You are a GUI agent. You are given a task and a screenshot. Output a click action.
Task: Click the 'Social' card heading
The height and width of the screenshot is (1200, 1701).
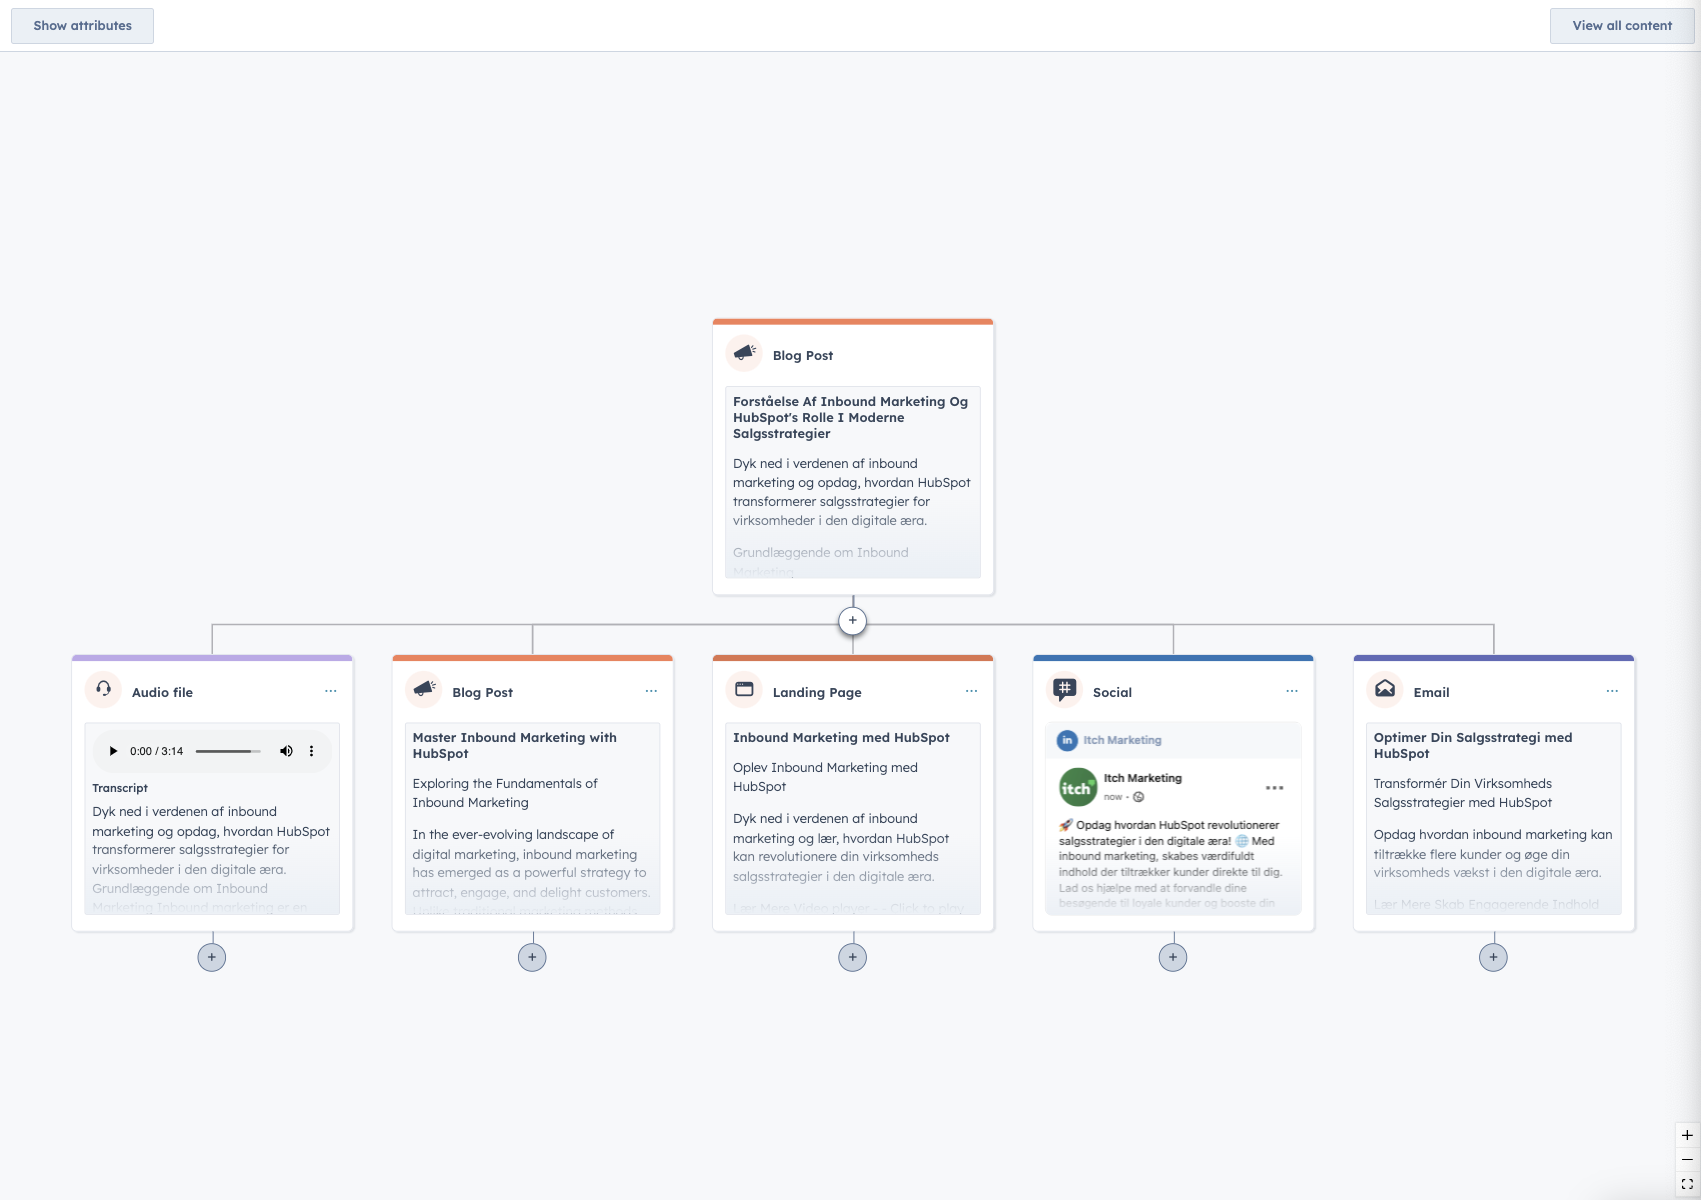(x=1112, y=692)
